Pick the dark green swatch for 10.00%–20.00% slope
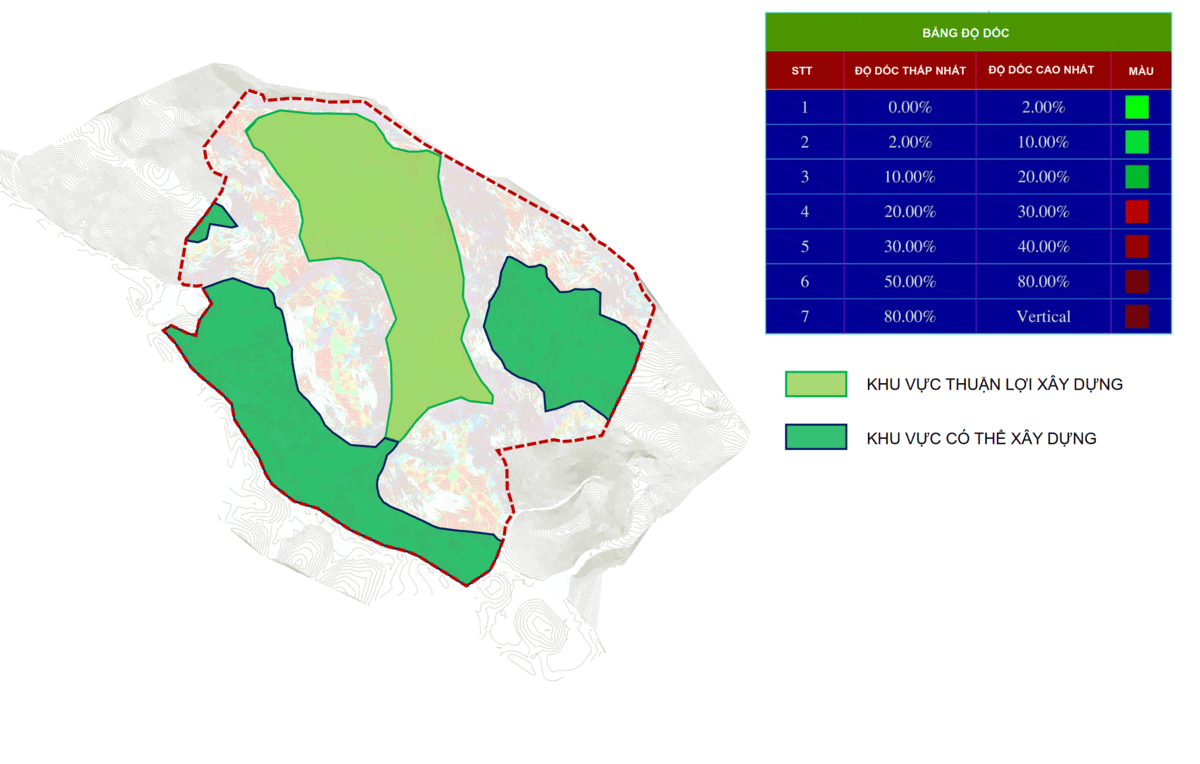 coord(1136,177)
